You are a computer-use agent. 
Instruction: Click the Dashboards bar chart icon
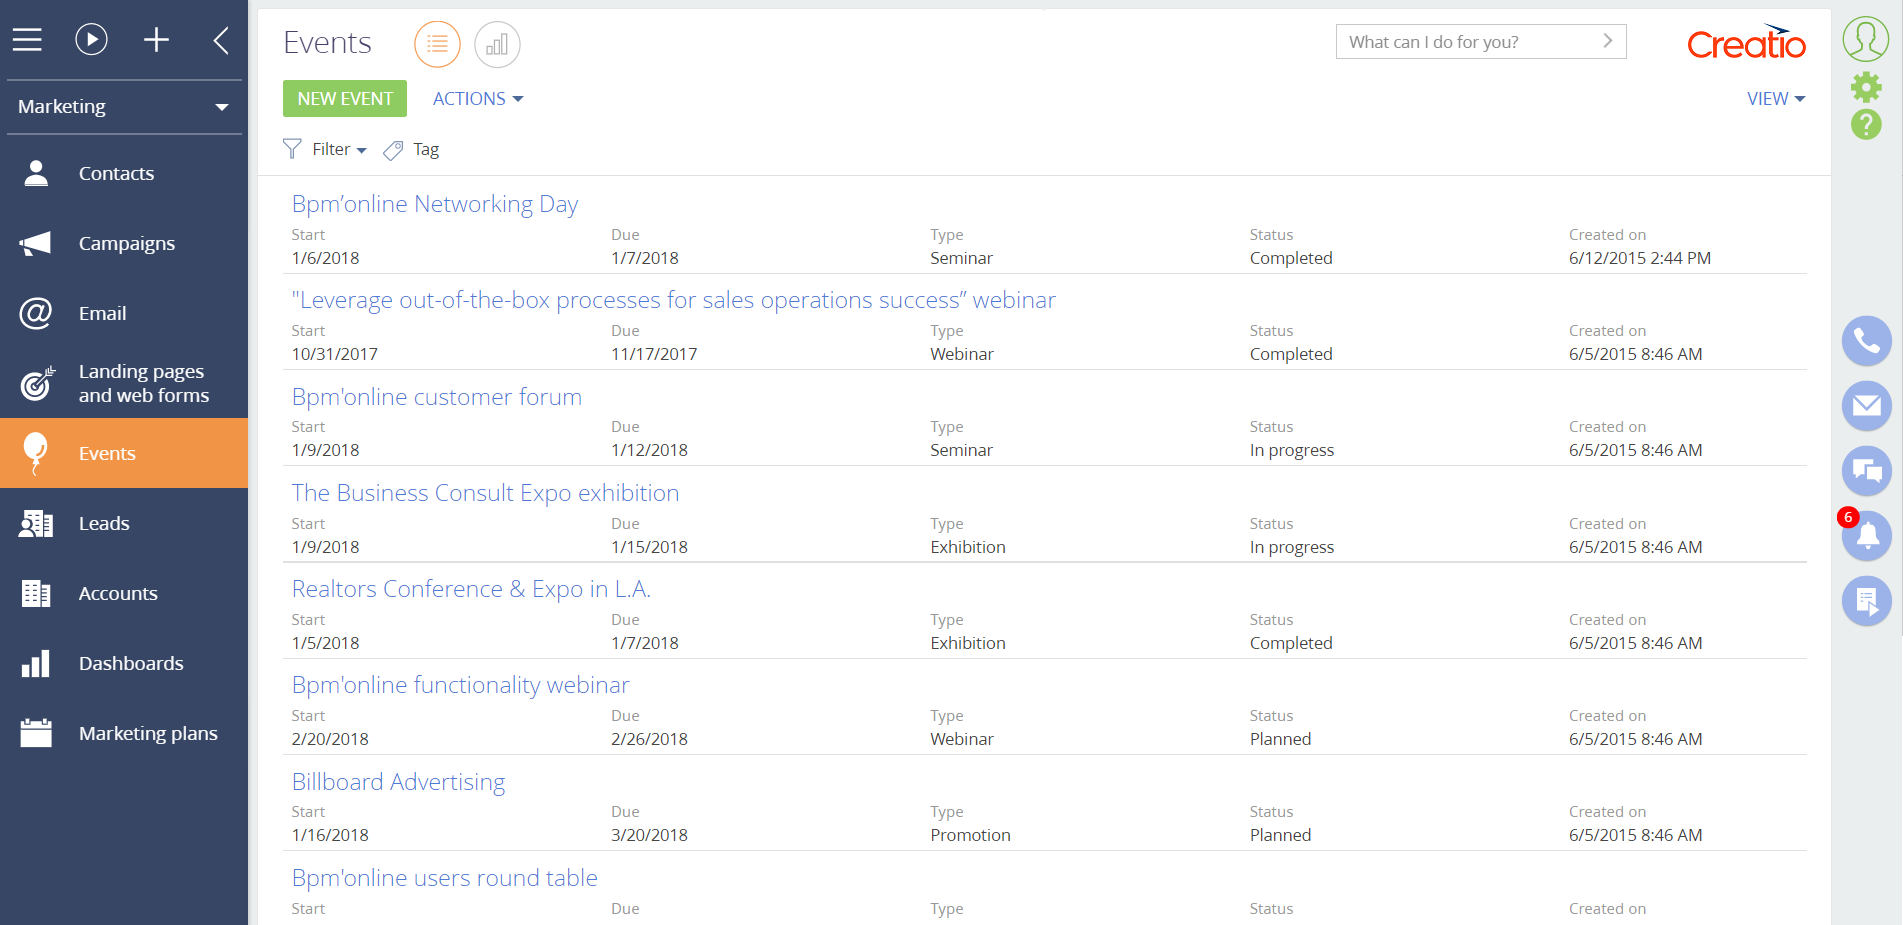pyautogui.click(x=36, y=663)
